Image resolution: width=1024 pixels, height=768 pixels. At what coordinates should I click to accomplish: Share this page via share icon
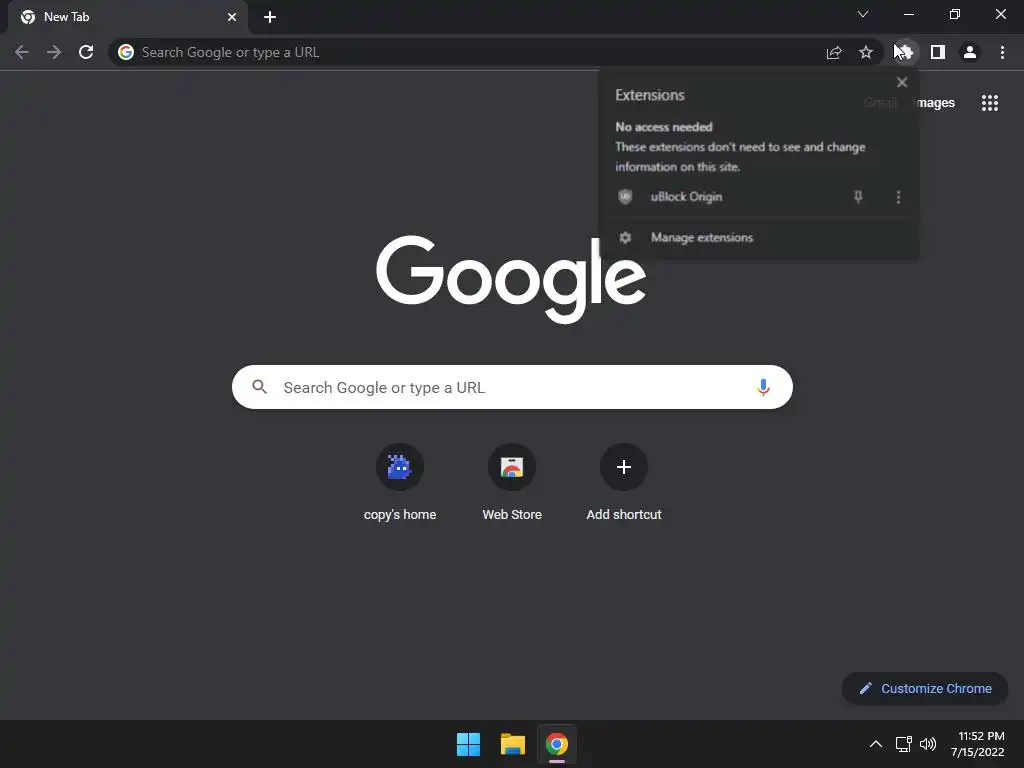834,52
